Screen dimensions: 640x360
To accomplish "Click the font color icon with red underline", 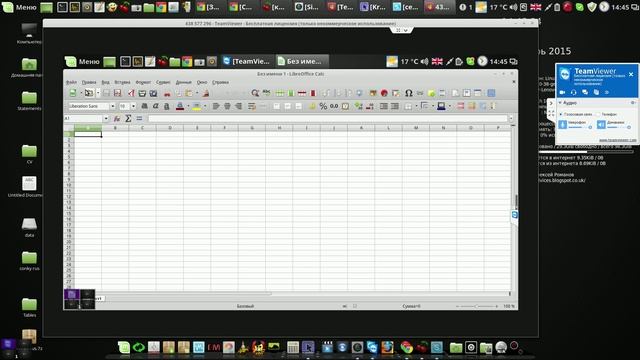I will coord(180,106).
